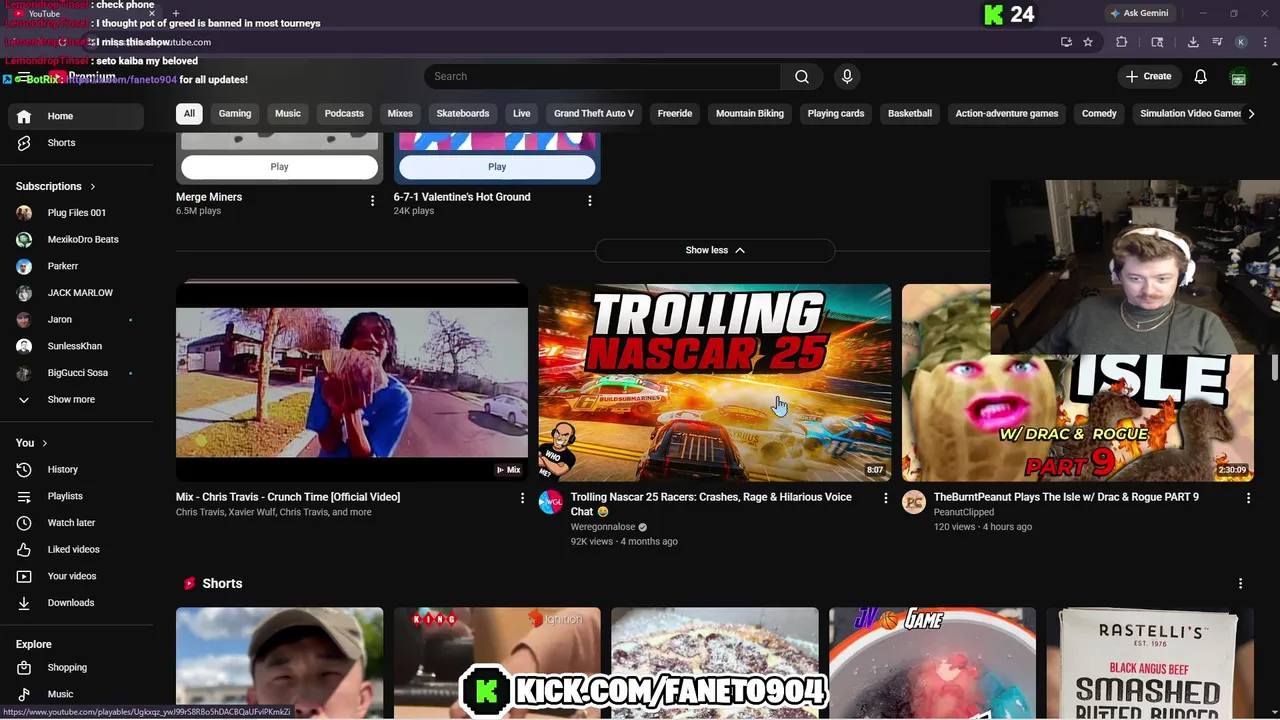The height and width of the screenshot is (720, 1280).
Task: Open the notifications bell
Action: click(x=1201, y=77)
